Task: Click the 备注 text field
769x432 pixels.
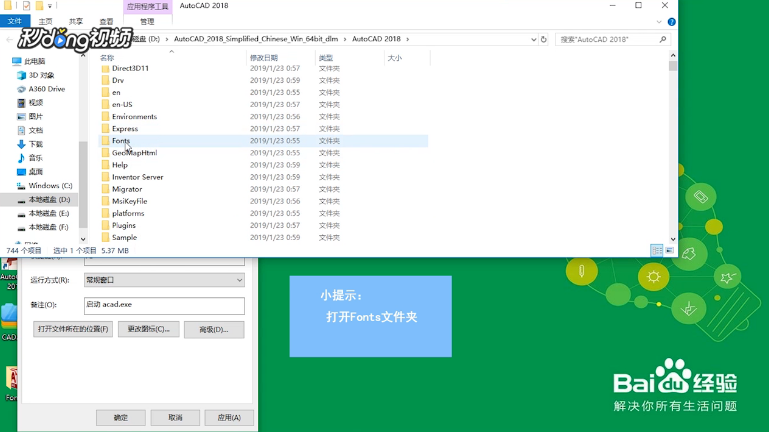Action: pos(164,305)
